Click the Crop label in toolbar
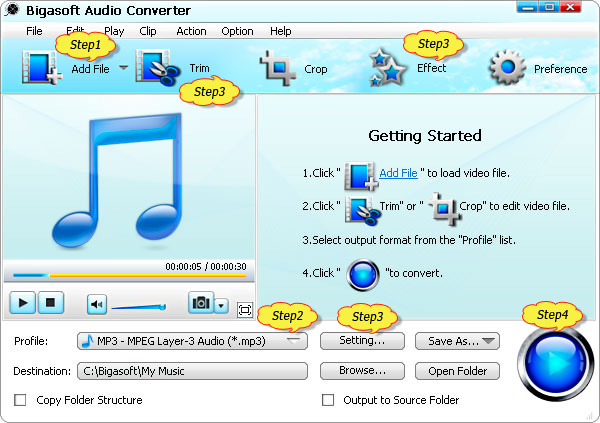Viewport: 600px width, 423px height. [315, 69]
